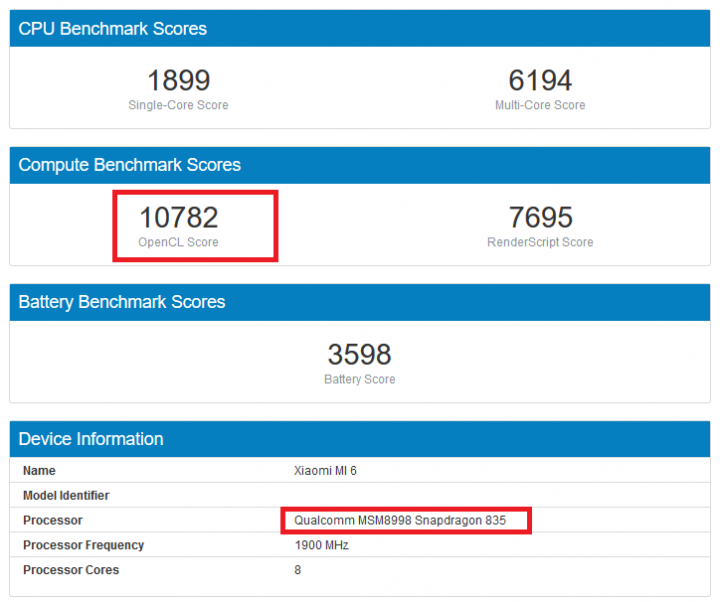This screenshot has height=602, width=720.
Task: Click the Compute Benchmark Scores header
Action: click(x=360, y=165)
